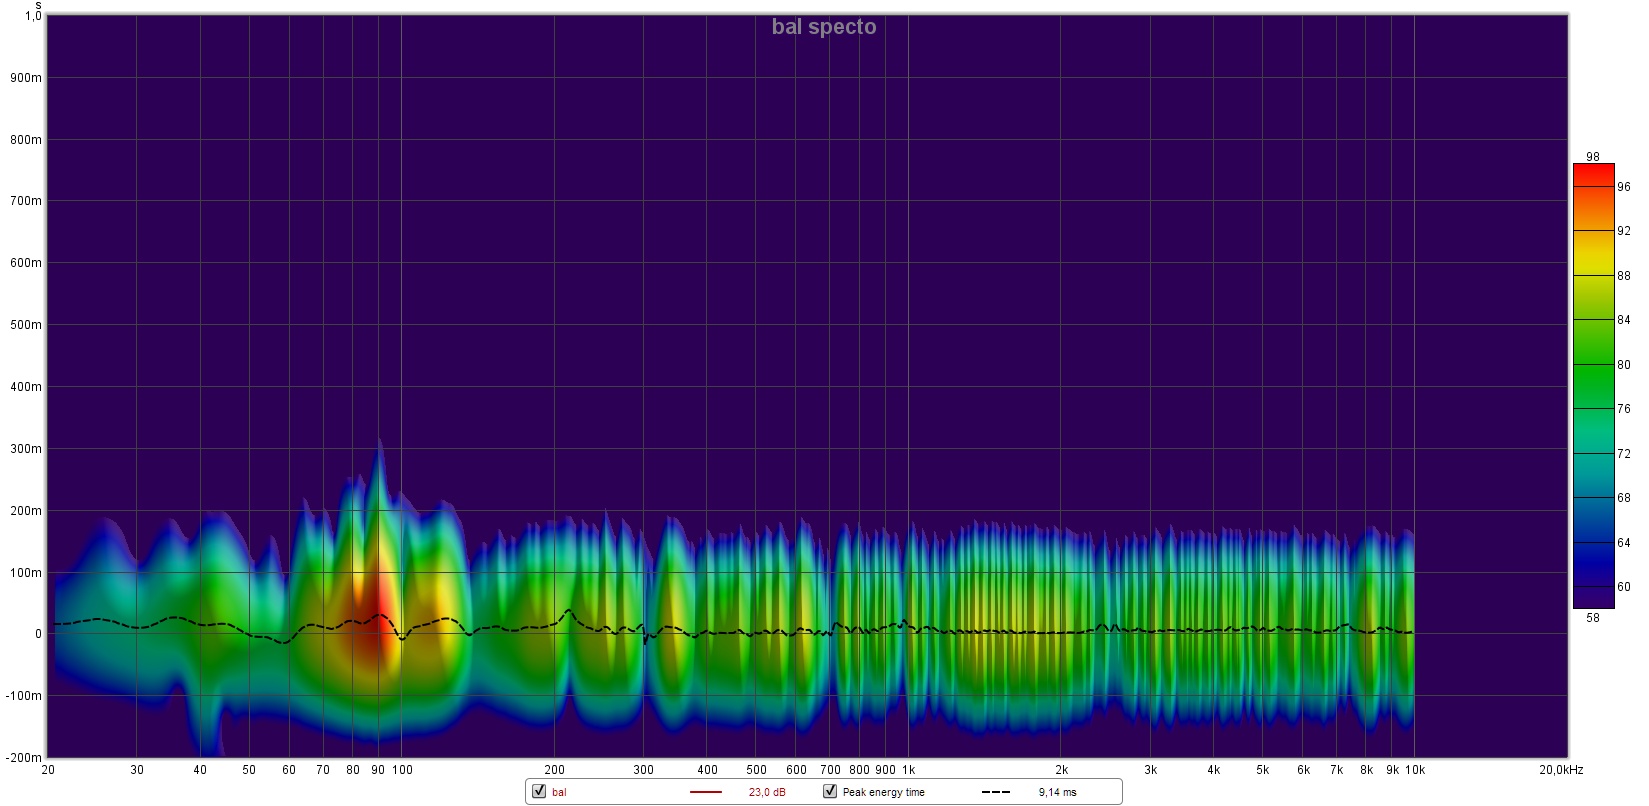Click the 100 Hz frequency axis label

(402, 770)
